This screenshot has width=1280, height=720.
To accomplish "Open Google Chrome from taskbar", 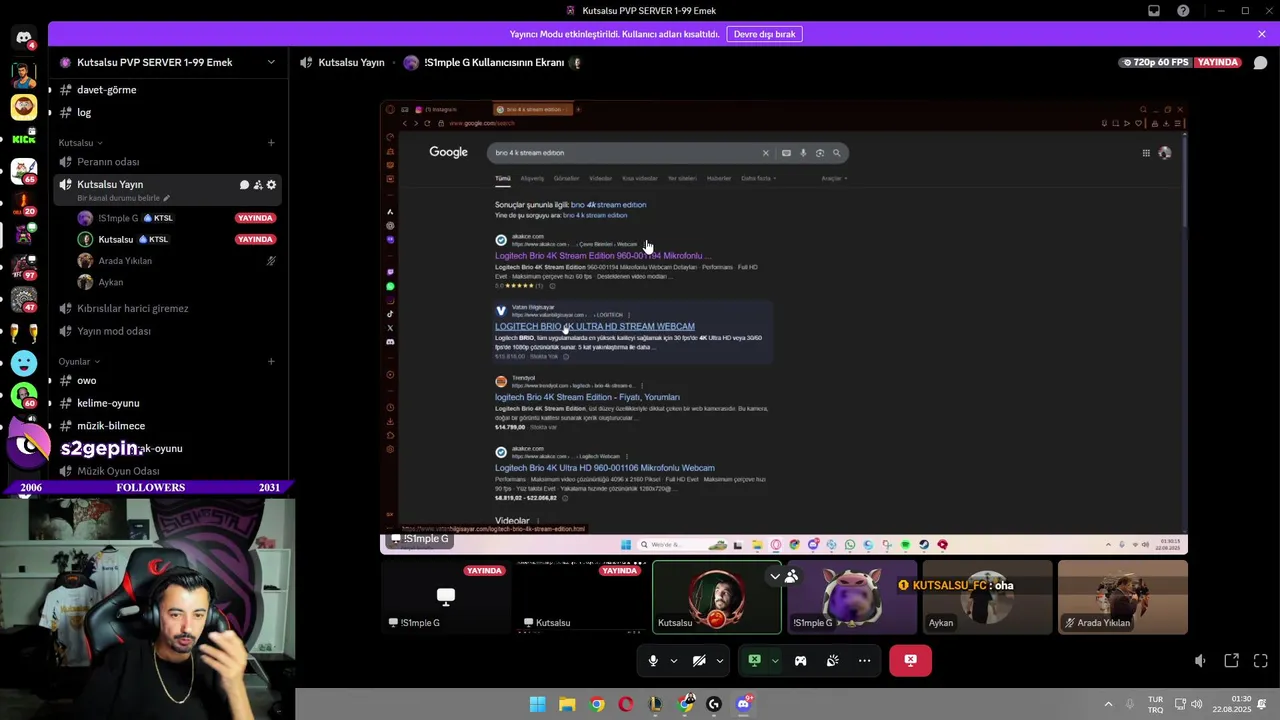I will pyautogui.click(x=596, y=704).
